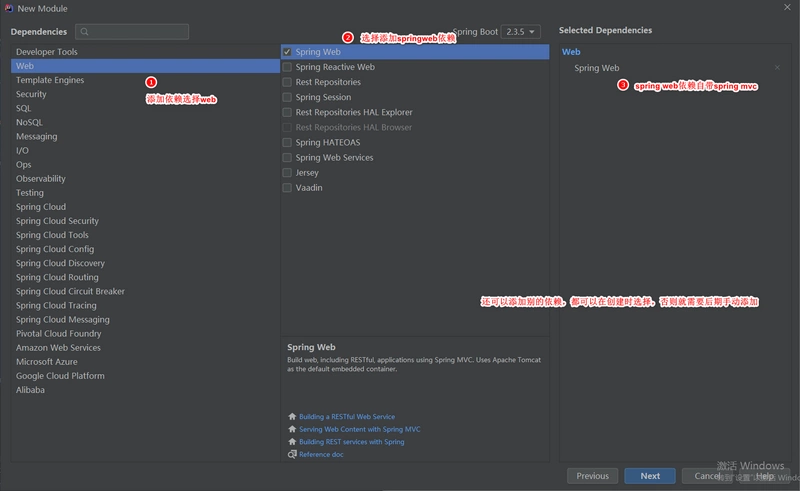This screenshot has width=800, height=491.
Task: Select the Web category
Action: click(x=145, y=66)
